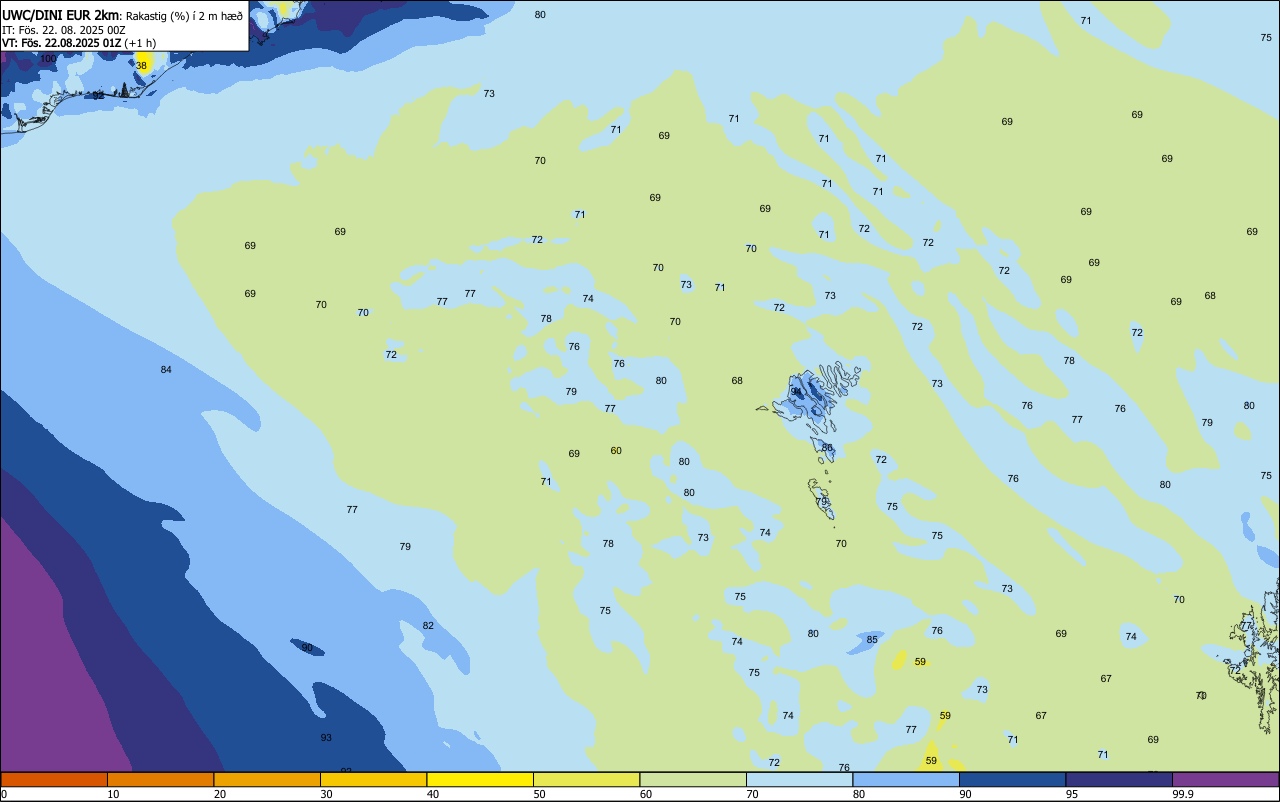Click the 'Rakastig (%) í 2 m hæð' label
1280x802 pixels.
184,16
